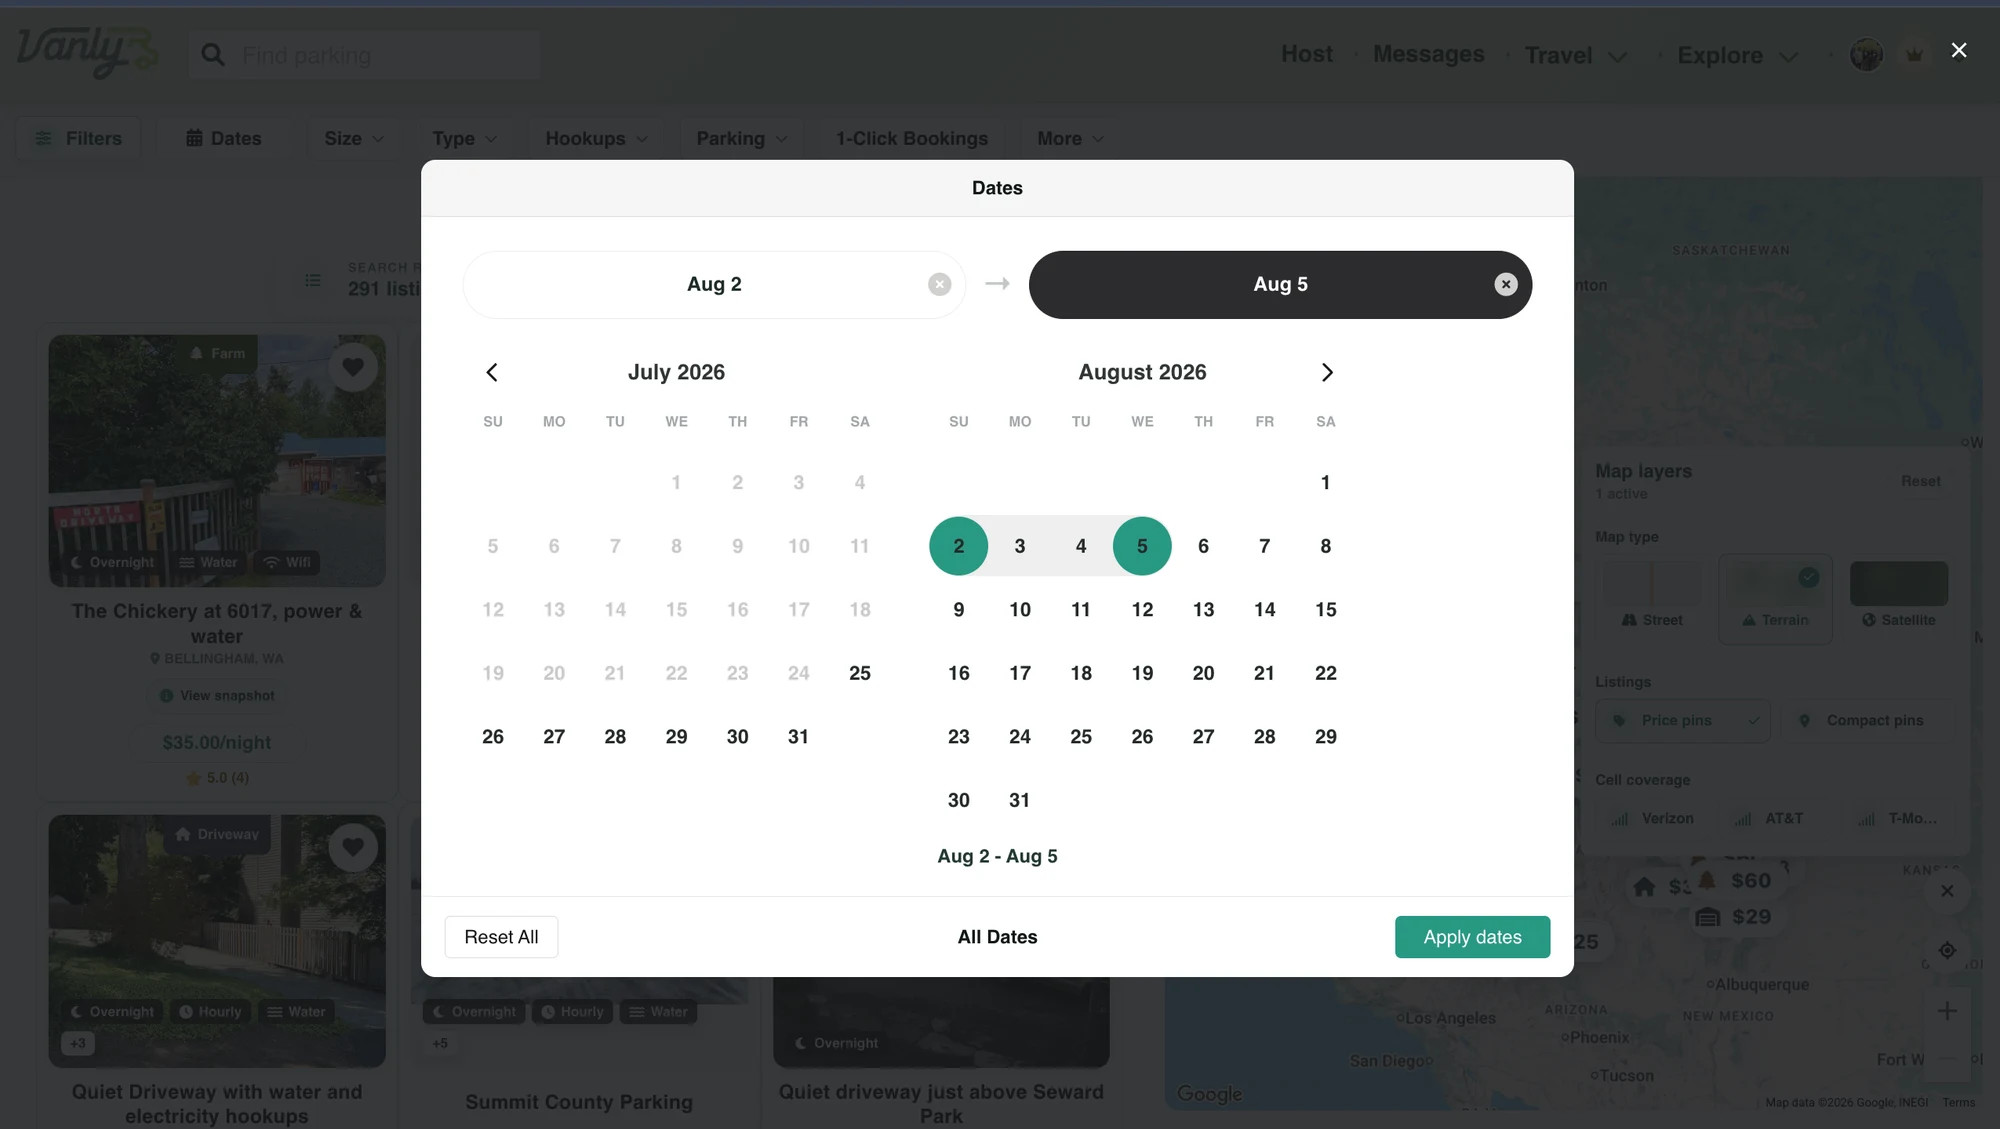
Task: Expand the More filters dropdown
Action: pos(1070,139)
